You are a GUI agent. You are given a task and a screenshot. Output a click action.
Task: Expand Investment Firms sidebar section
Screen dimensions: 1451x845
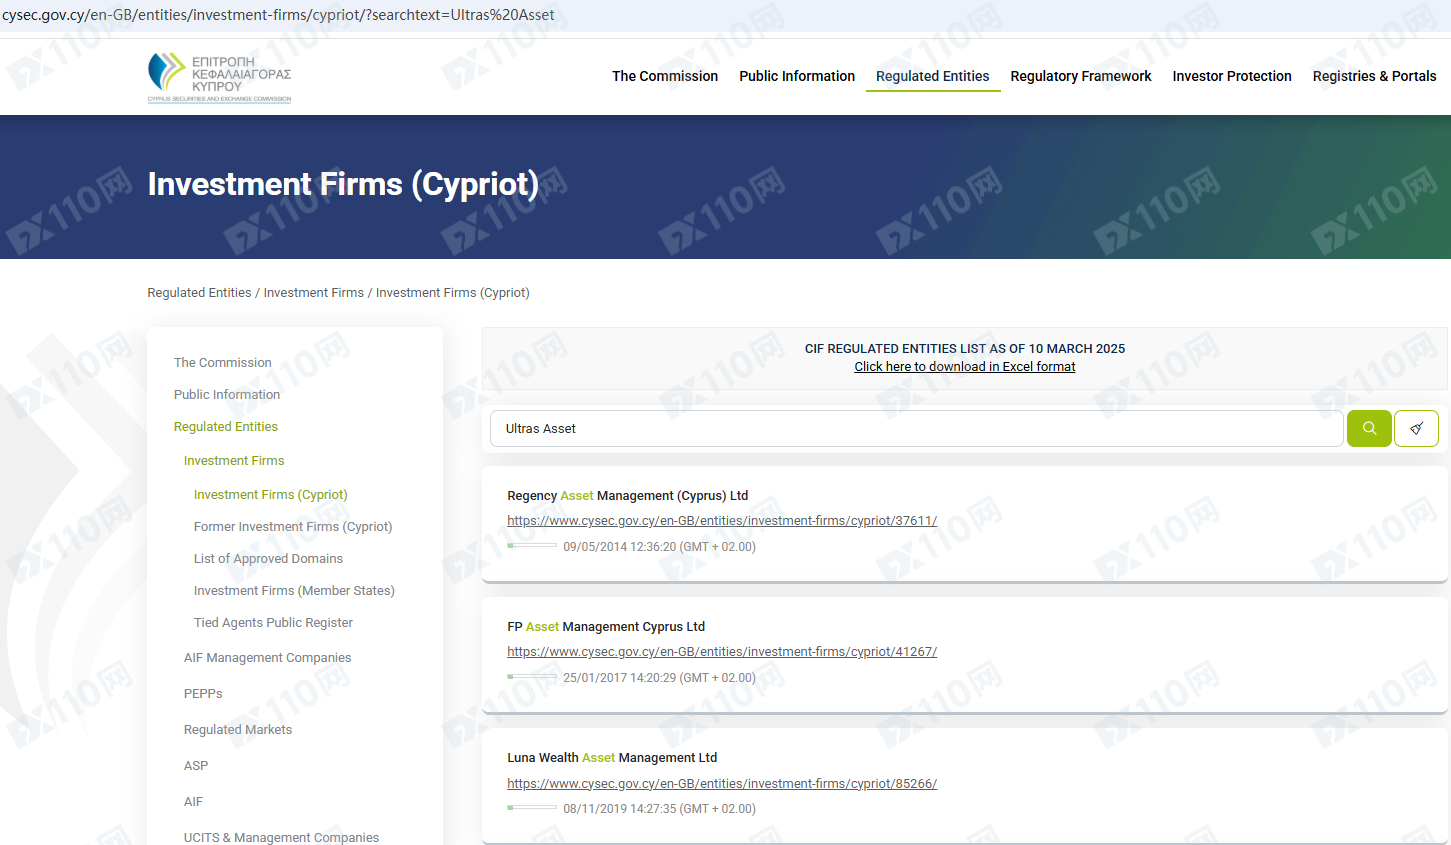[234, 461]
